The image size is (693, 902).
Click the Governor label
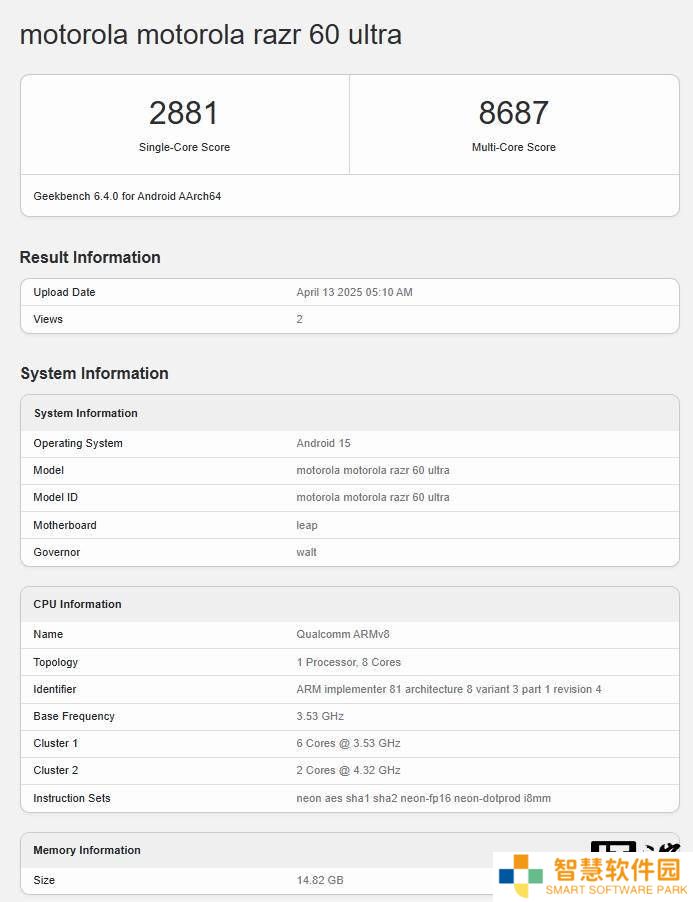(x=56, y=552)
